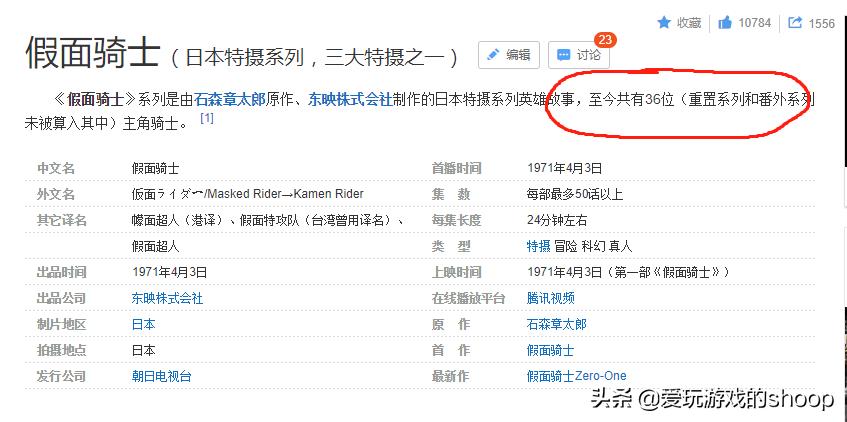Click the pencil icon in the 编辑 button
This screenshot has width=847, height=422.
[492, 55]
